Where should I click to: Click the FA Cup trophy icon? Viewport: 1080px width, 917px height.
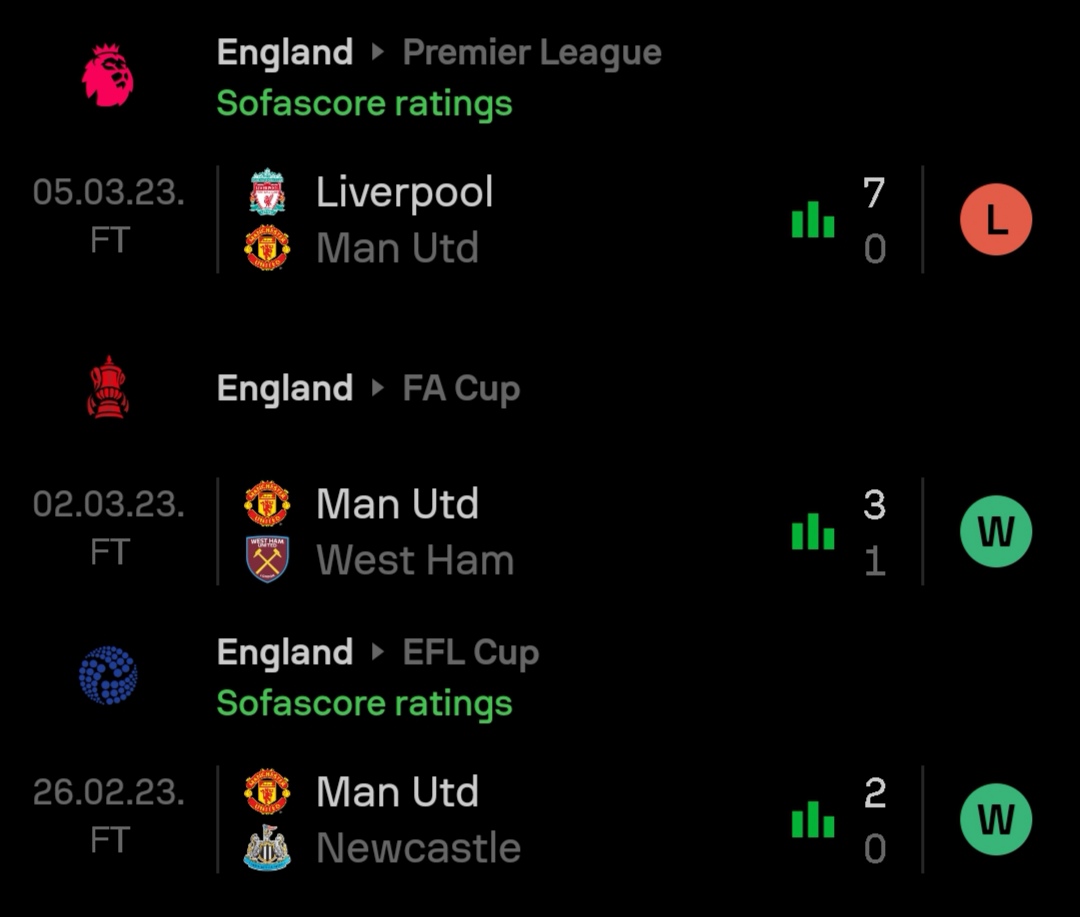pyautogui.click(x=107, y=387)
